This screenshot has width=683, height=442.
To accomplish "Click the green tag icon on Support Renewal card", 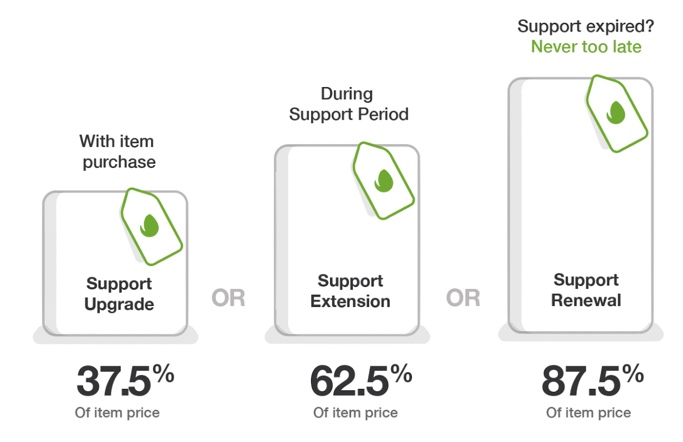I will [x=616, y=114].
